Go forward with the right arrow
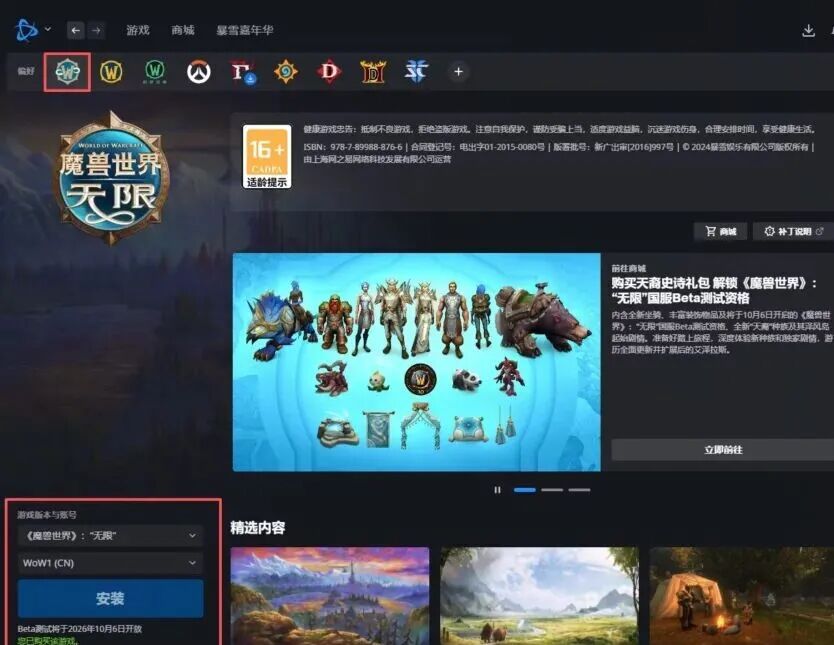834x645 pixels. pyautogui.click(x=96, y=30)
